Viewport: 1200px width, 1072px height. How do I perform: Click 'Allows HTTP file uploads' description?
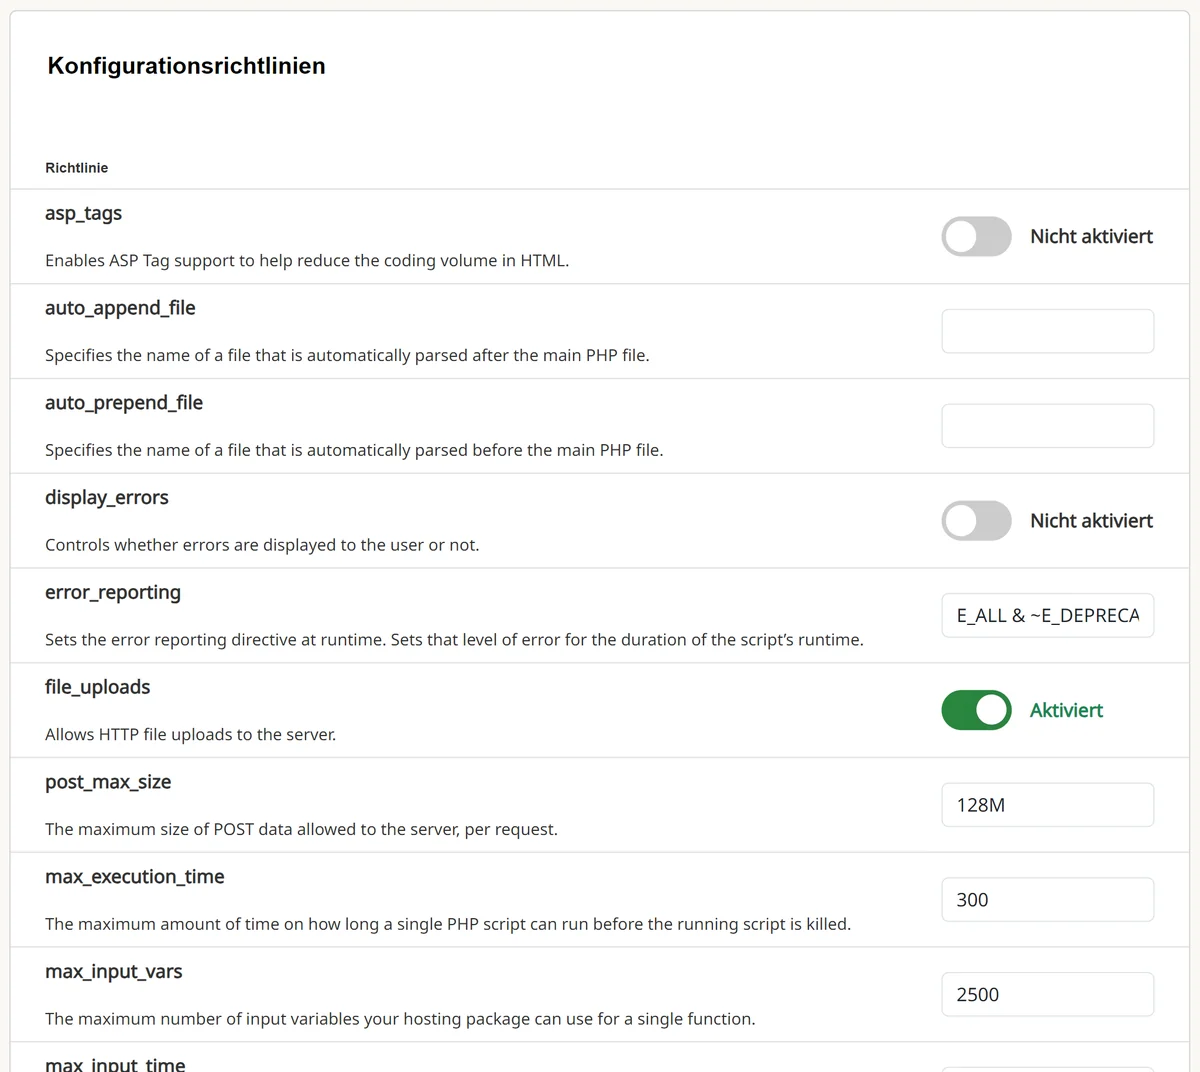click(190, 735)
